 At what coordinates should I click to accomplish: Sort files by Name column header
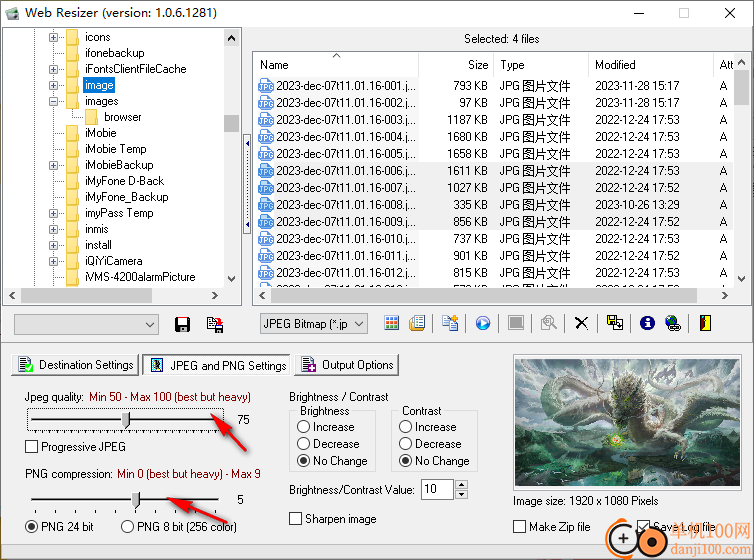(x=336, y=65)
